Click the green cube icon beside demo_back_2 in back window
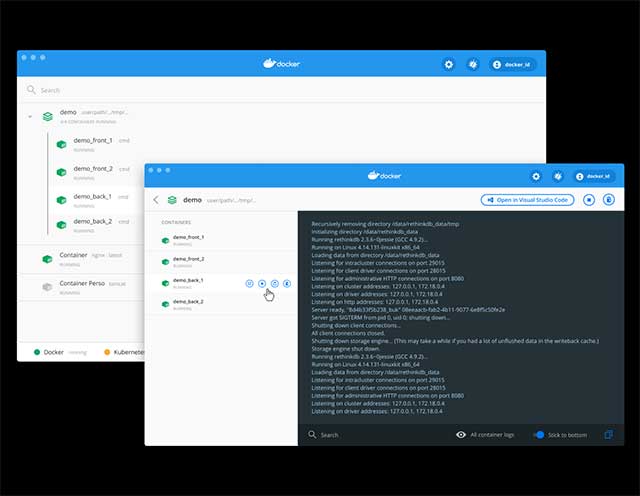Image resolution: width=640 pixels, height=496 pixels. coord(61,225)
